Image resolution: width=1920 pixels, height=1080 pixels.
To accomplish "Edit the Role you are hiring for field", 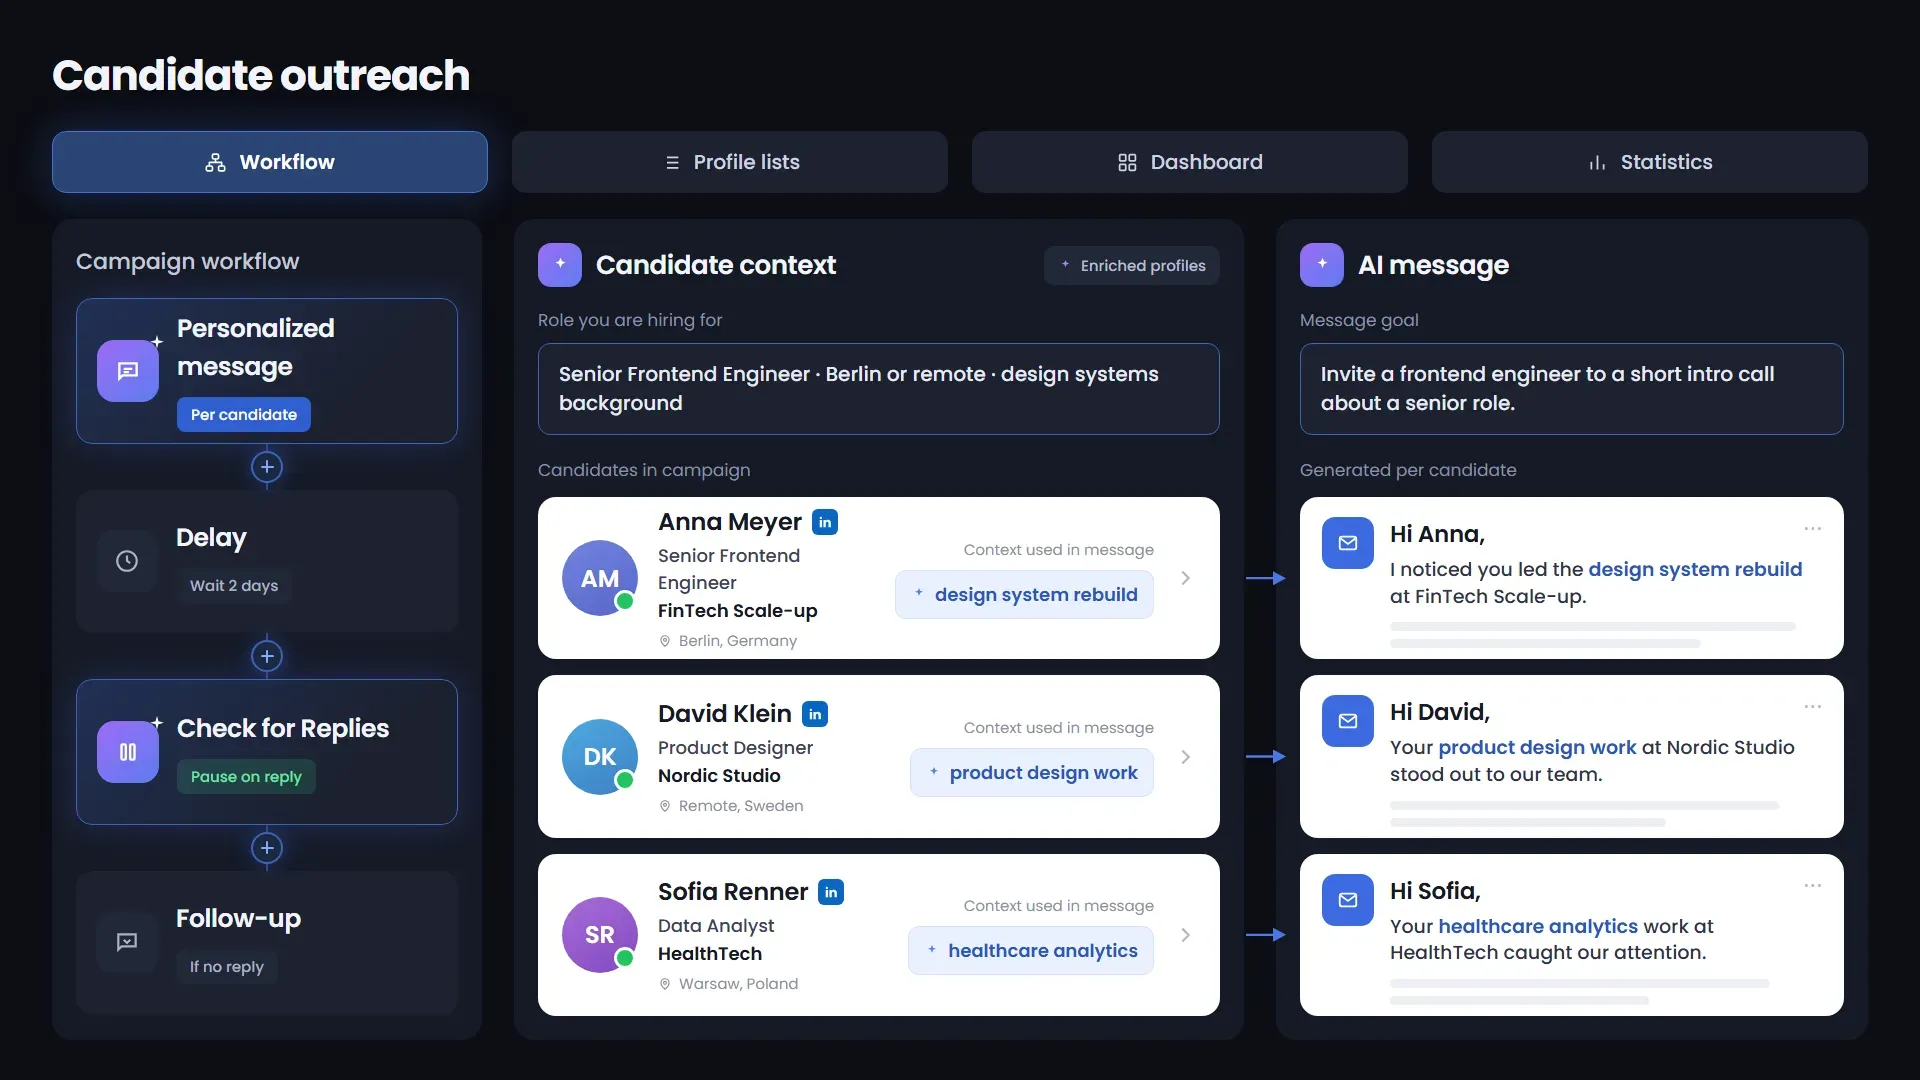I will (879, 389).
